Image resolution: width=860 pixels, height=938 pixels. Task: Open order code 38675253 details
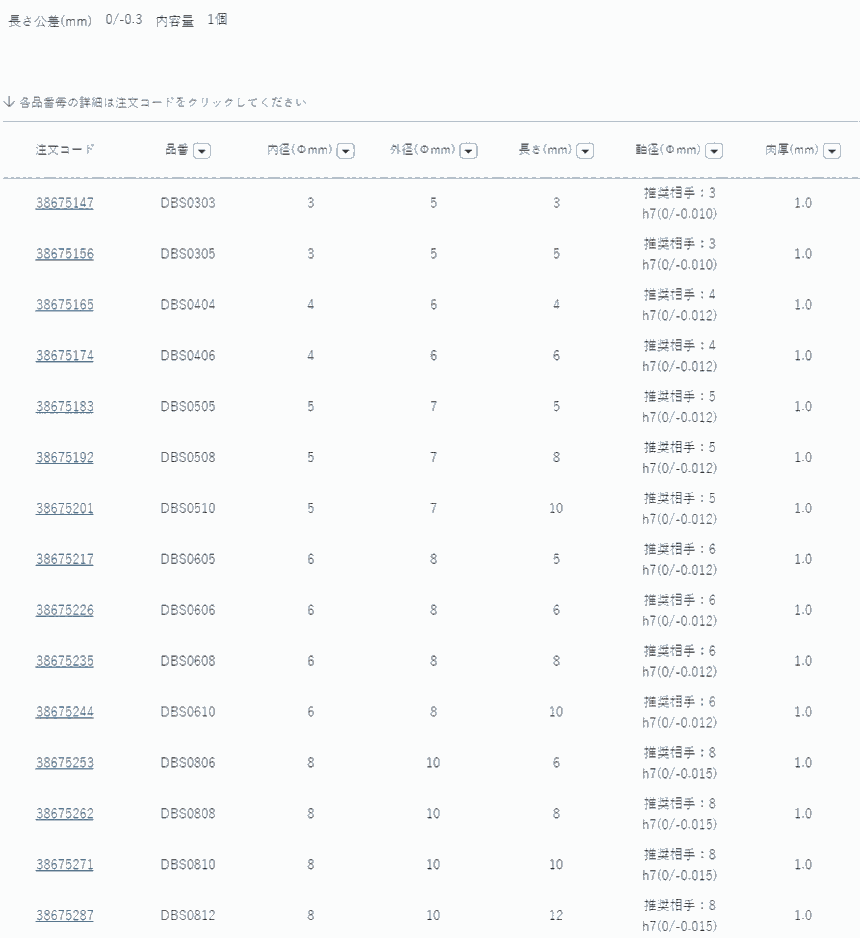[x=65, y=763]
